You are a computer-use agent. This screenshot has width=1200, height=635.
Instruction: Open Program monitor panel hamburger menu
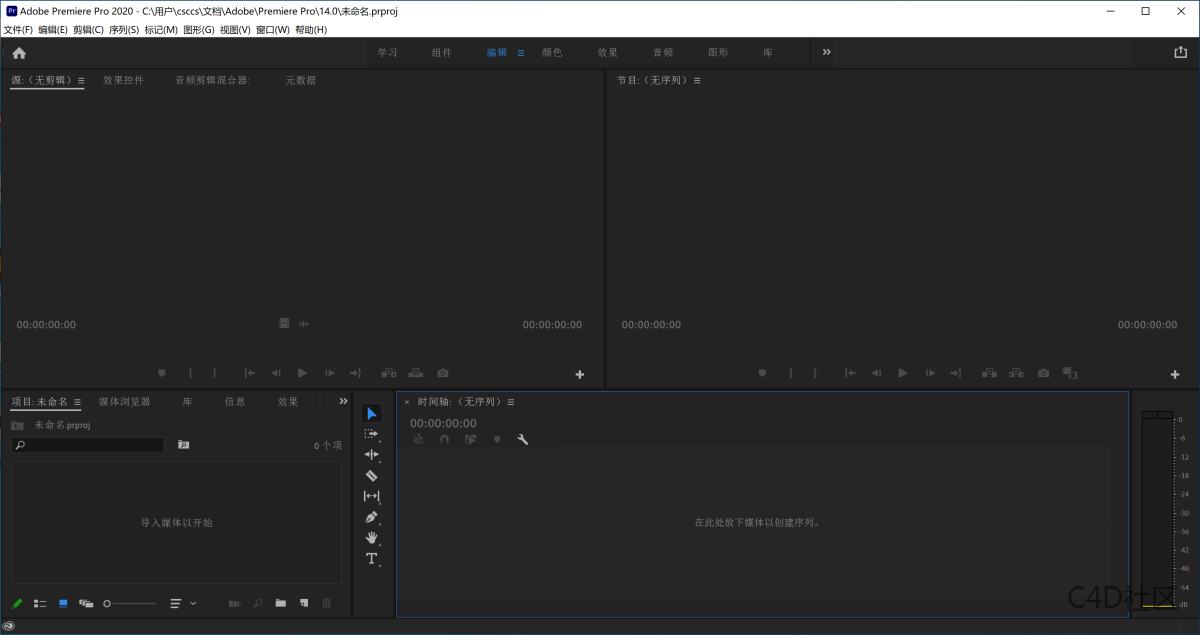pyautogui.click(x=697, y=80)
